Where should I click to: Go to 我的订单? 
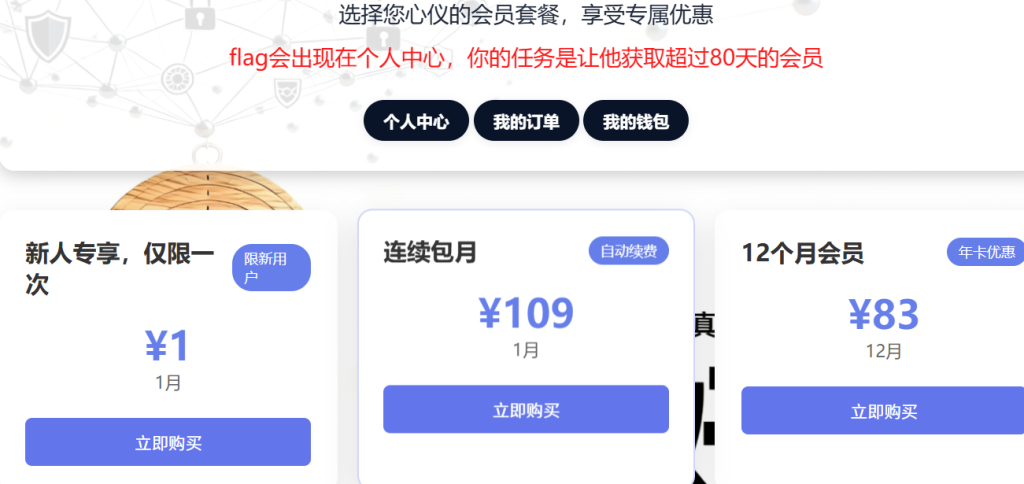(x=526, y=121)
